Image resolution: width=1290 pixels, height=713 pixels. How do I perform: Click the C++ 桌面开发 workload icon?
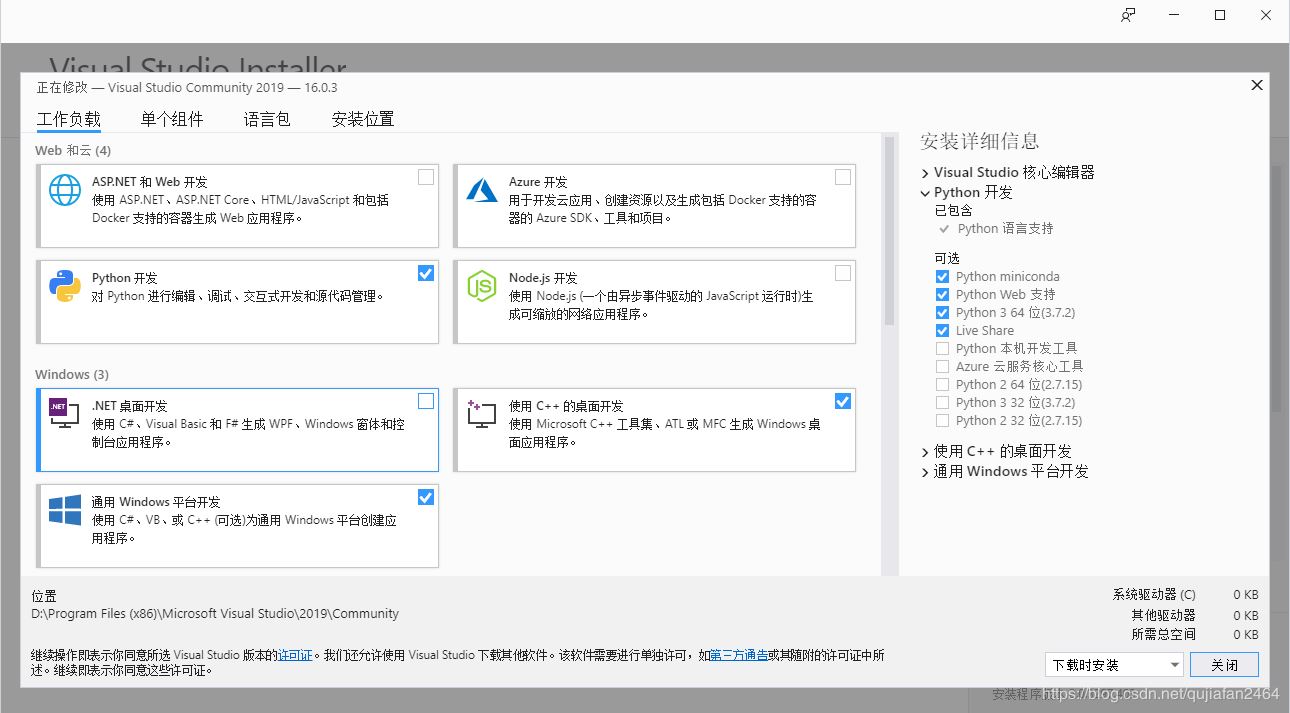point(481,412)
